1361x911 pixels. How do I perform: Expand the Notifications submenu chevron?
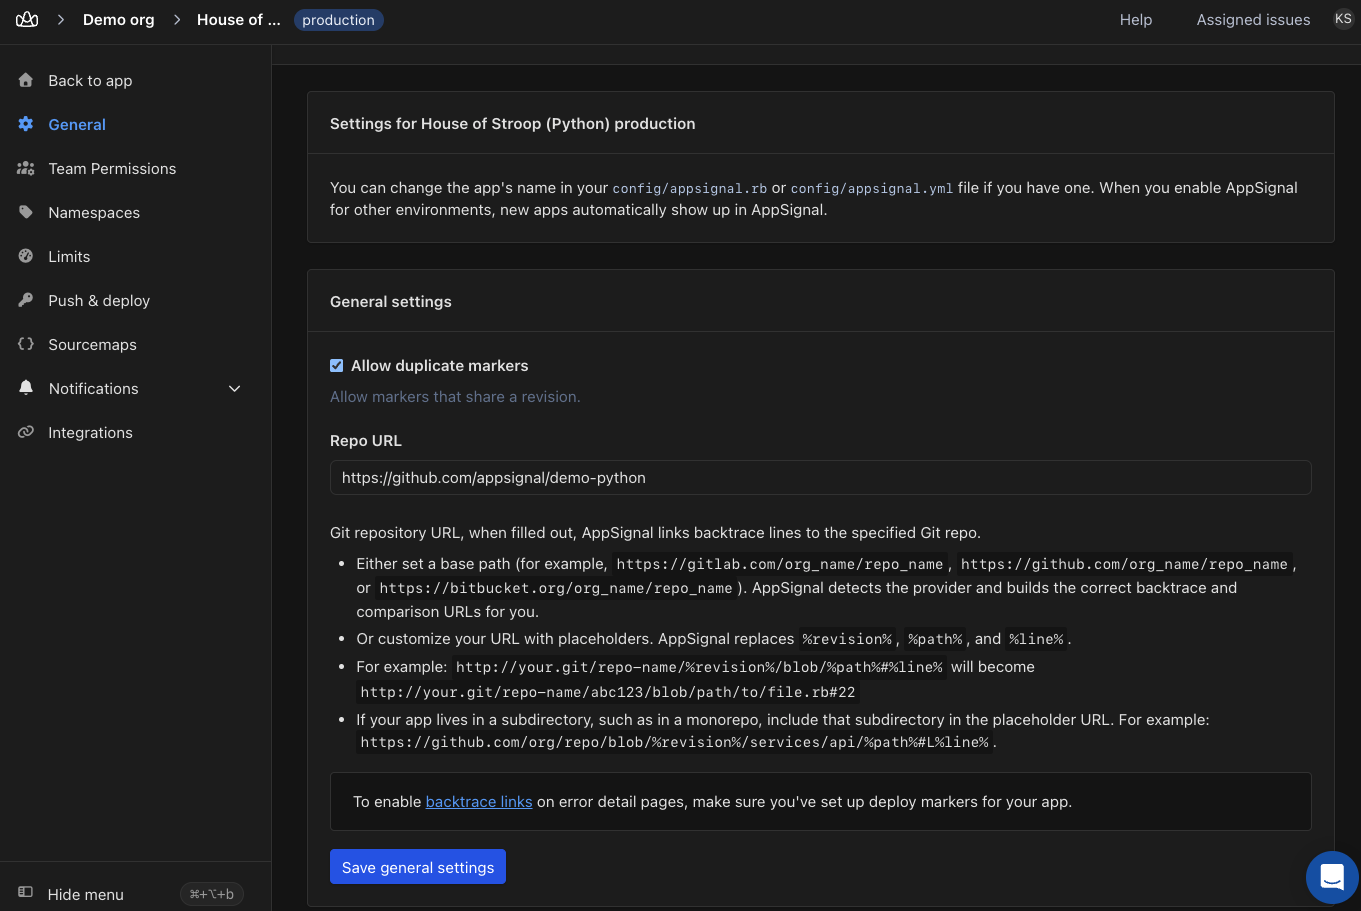pyautogui.click(x=235, y=388)
